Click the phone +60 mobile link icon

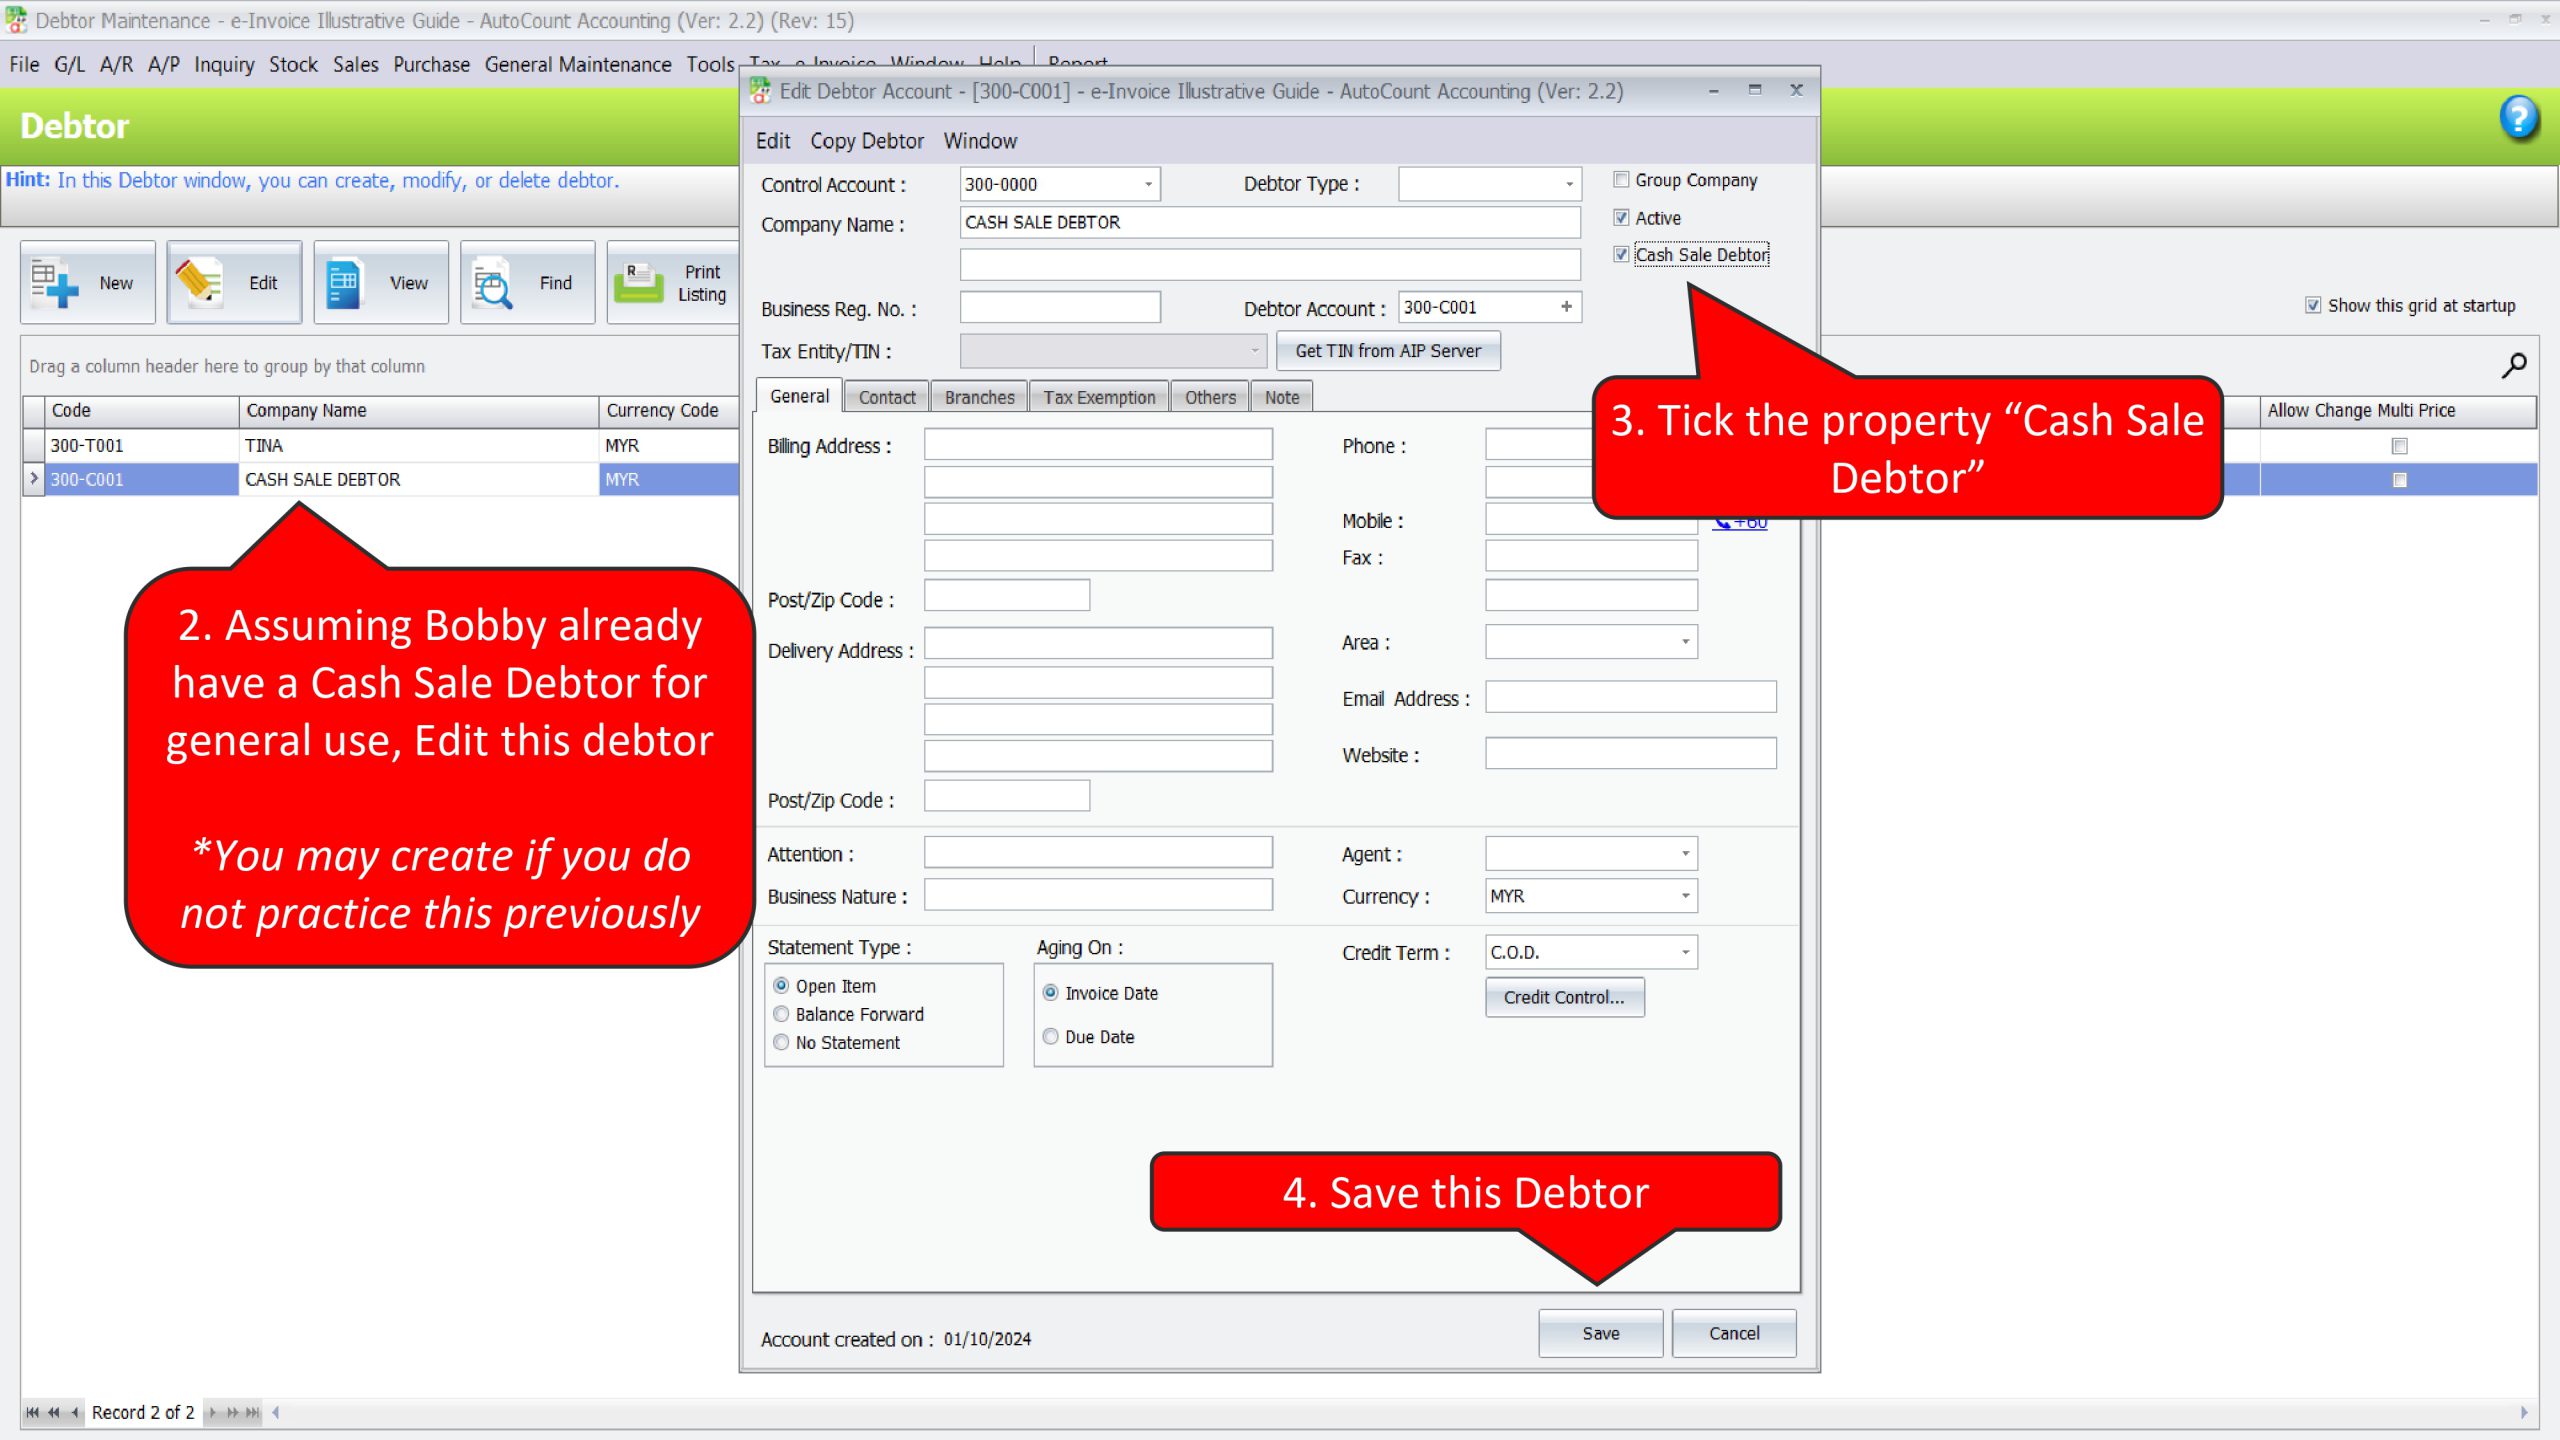pos(1740,523)
